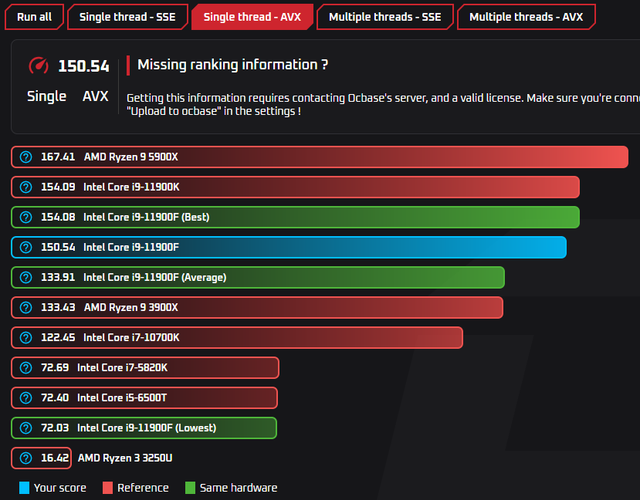Select the AMD Ryzen 9 3900X text
Image resolution: width=640 pixels, height=500 pixels.
click(x=131, y=307)
